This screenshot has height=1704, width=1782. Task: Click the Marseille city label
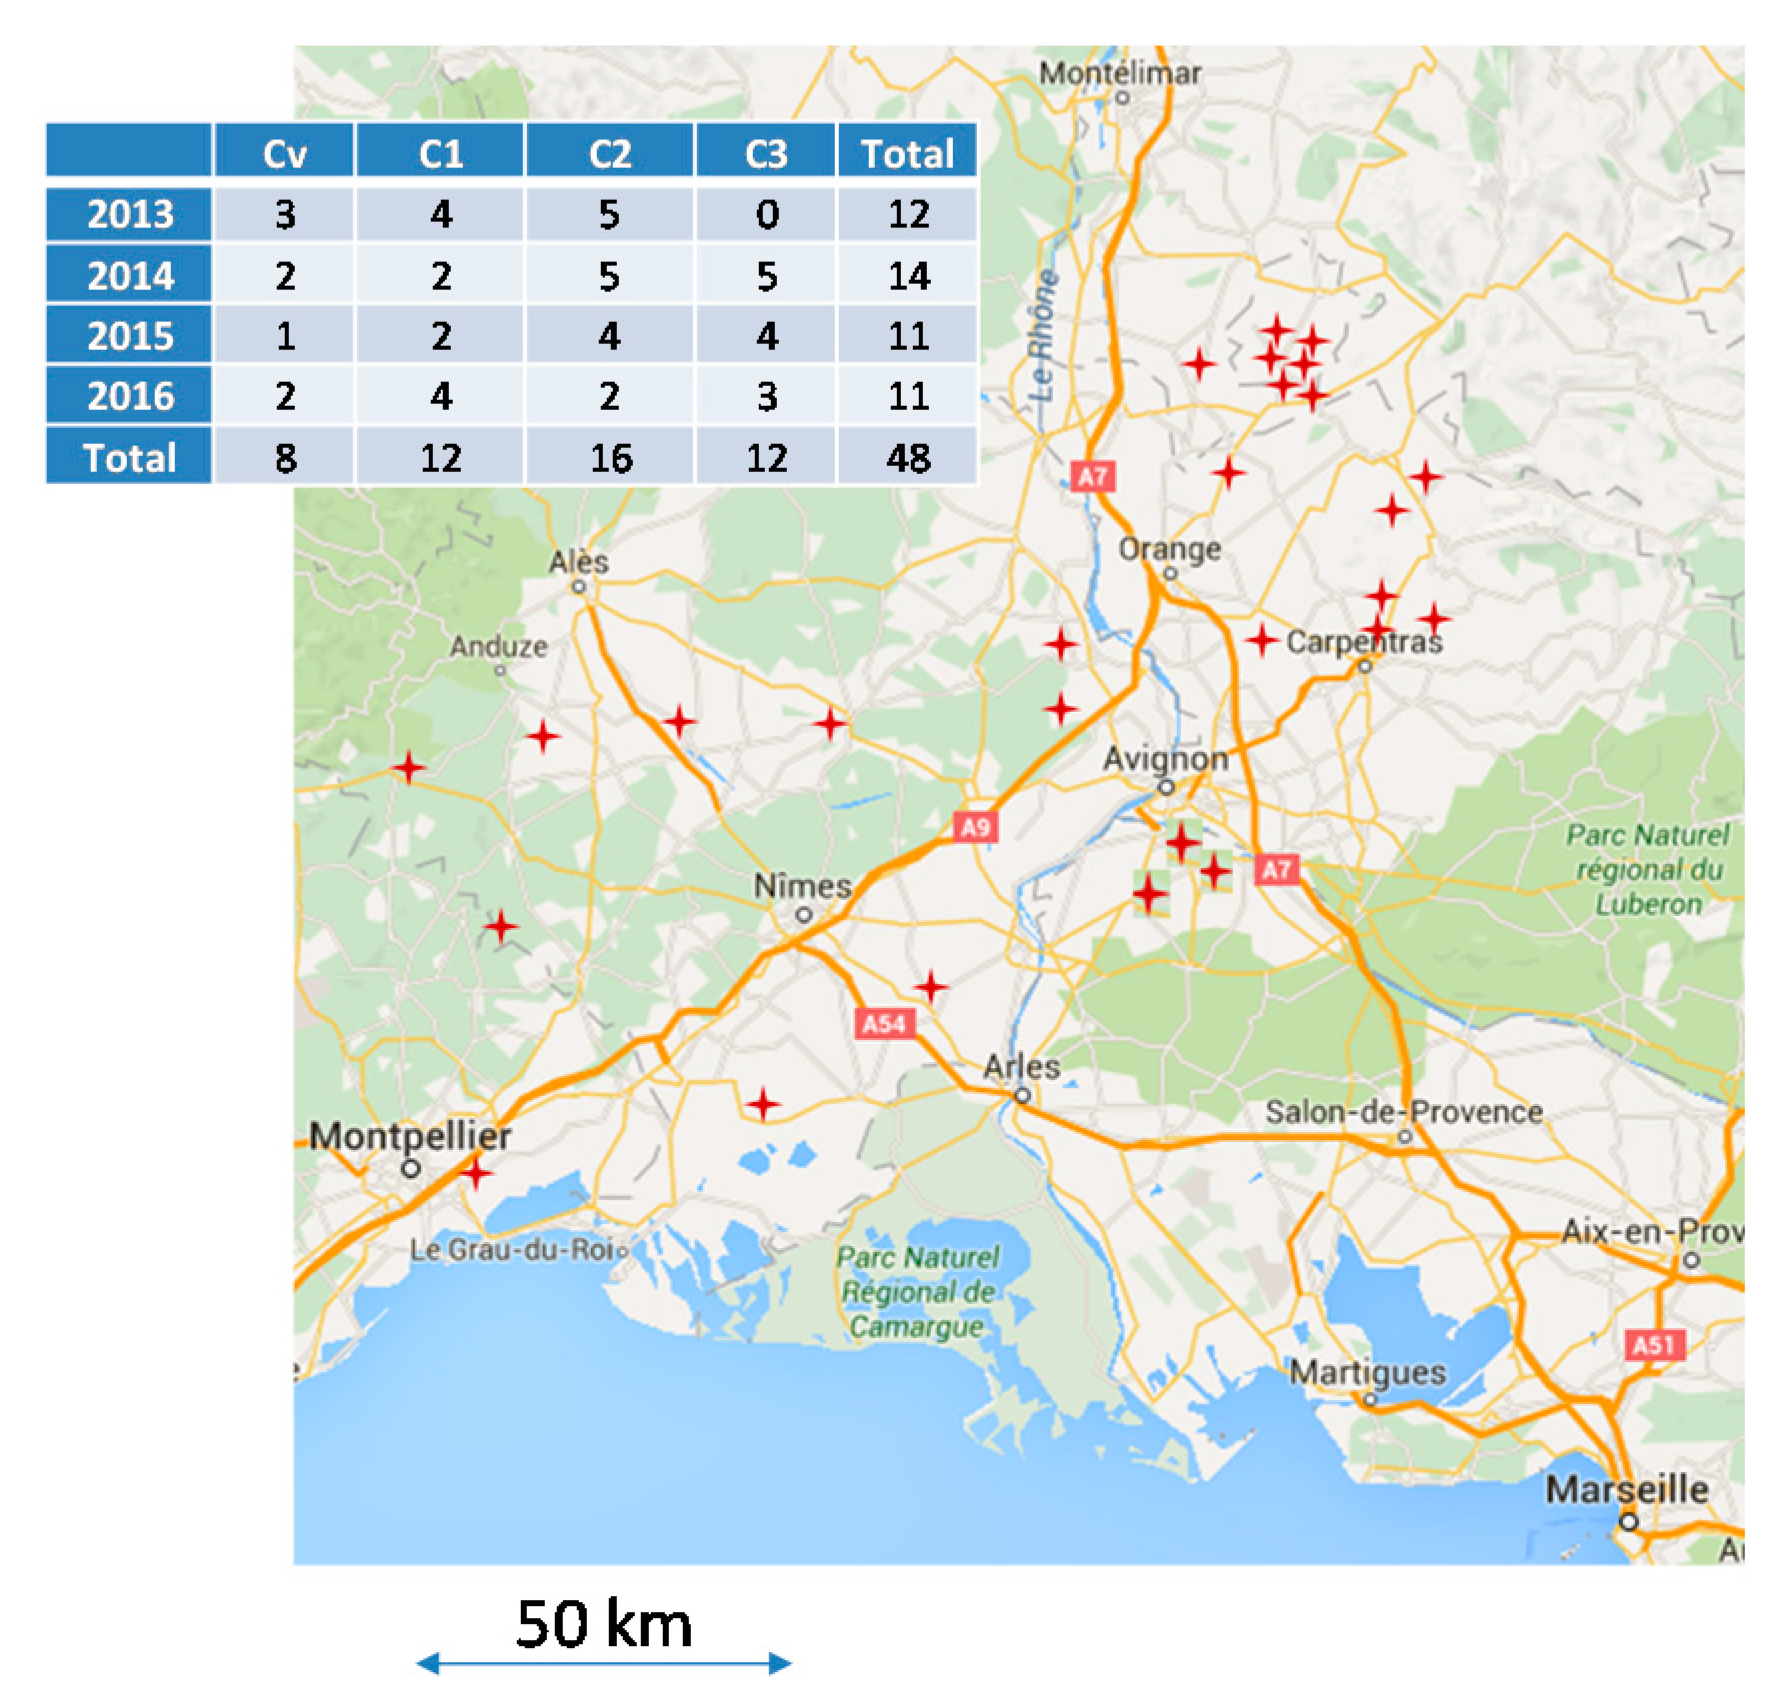1626,1489
